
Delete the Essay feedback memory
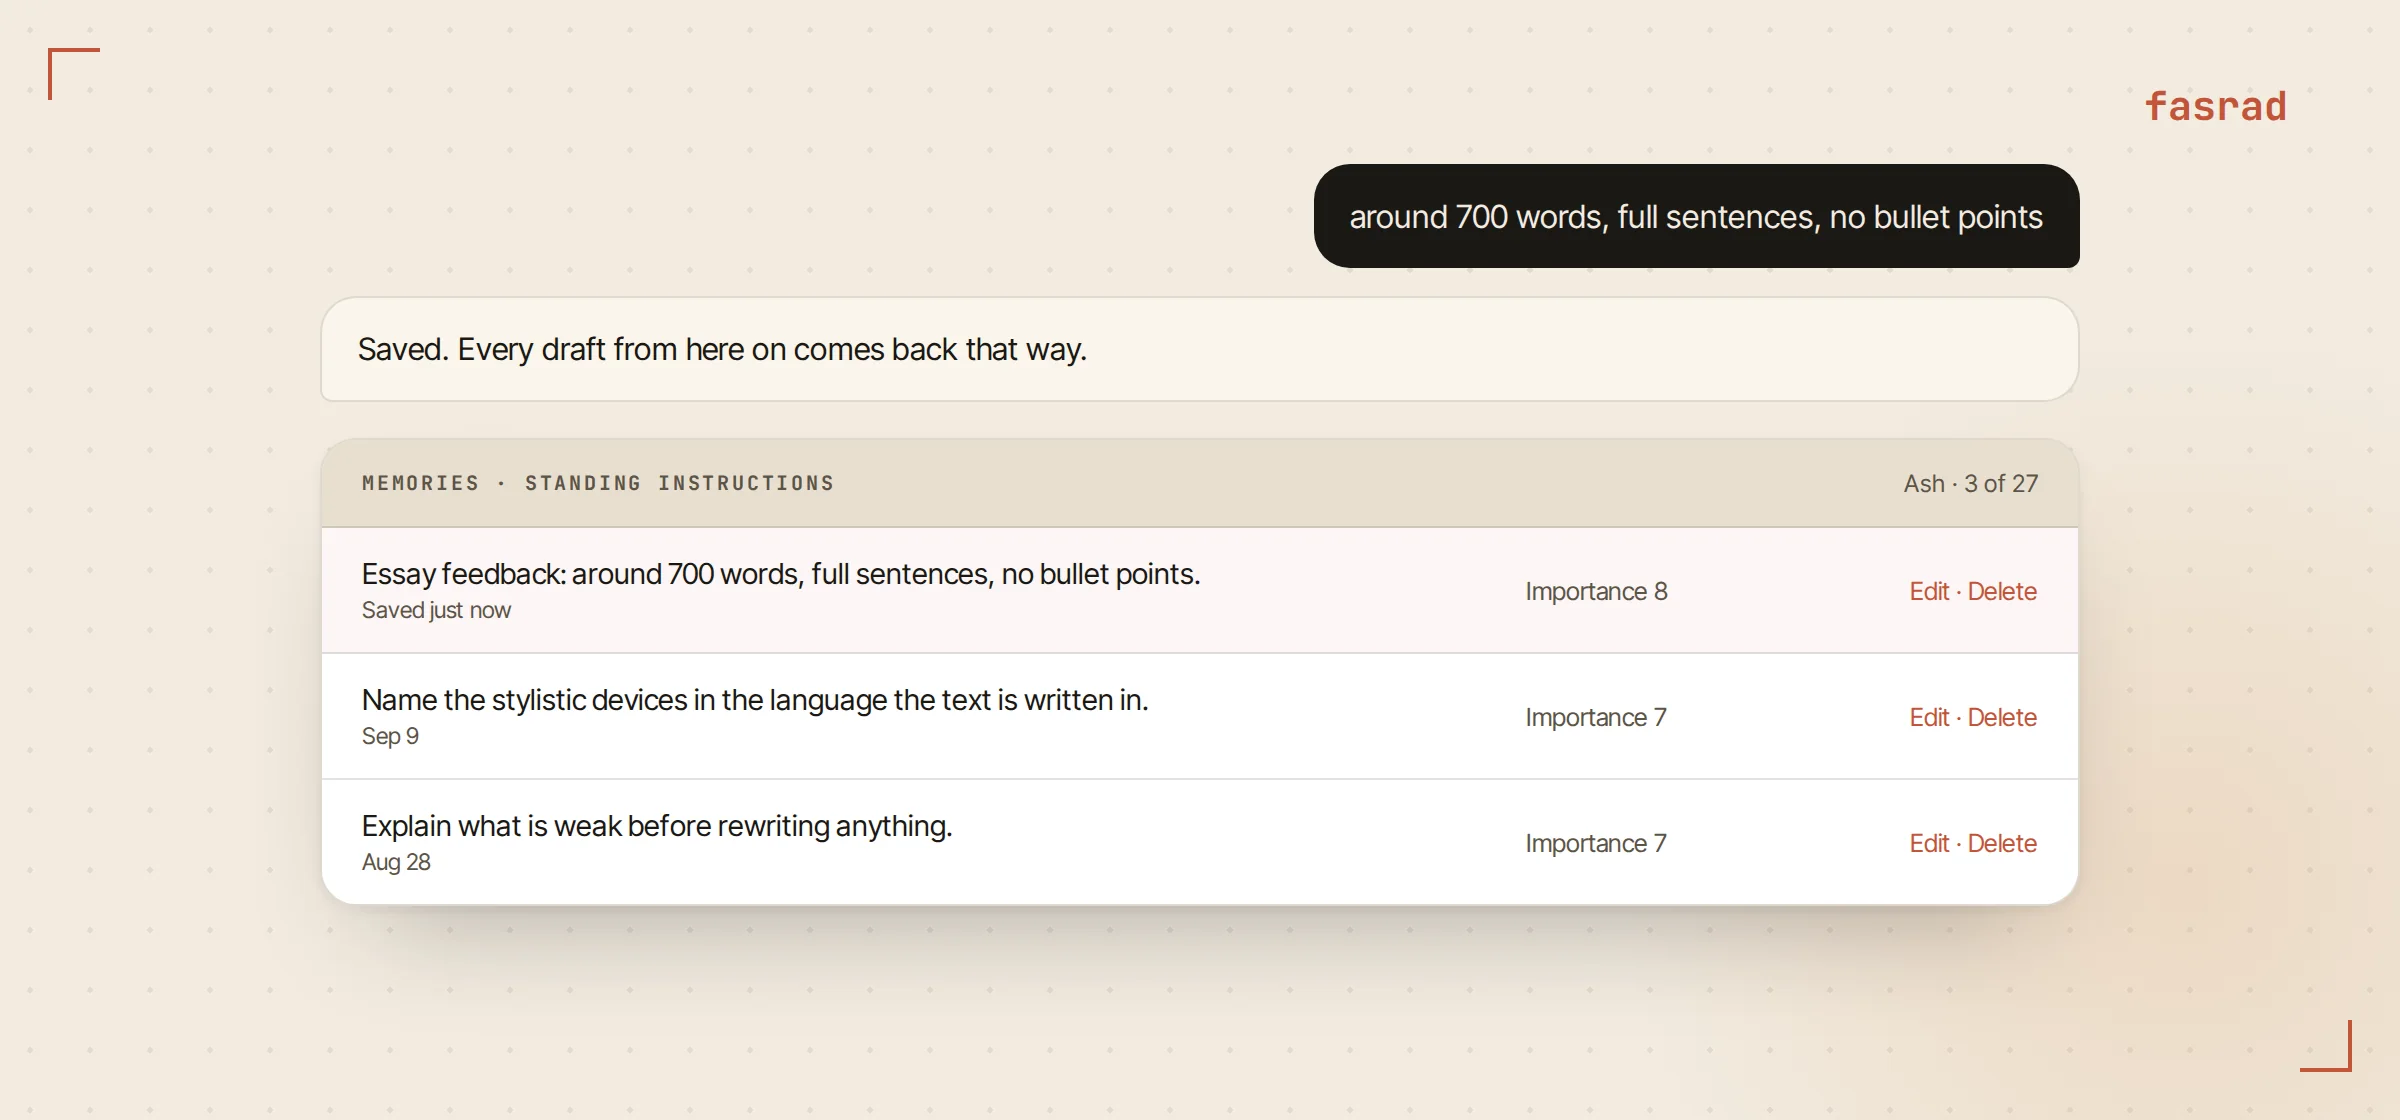(2002, 591)
